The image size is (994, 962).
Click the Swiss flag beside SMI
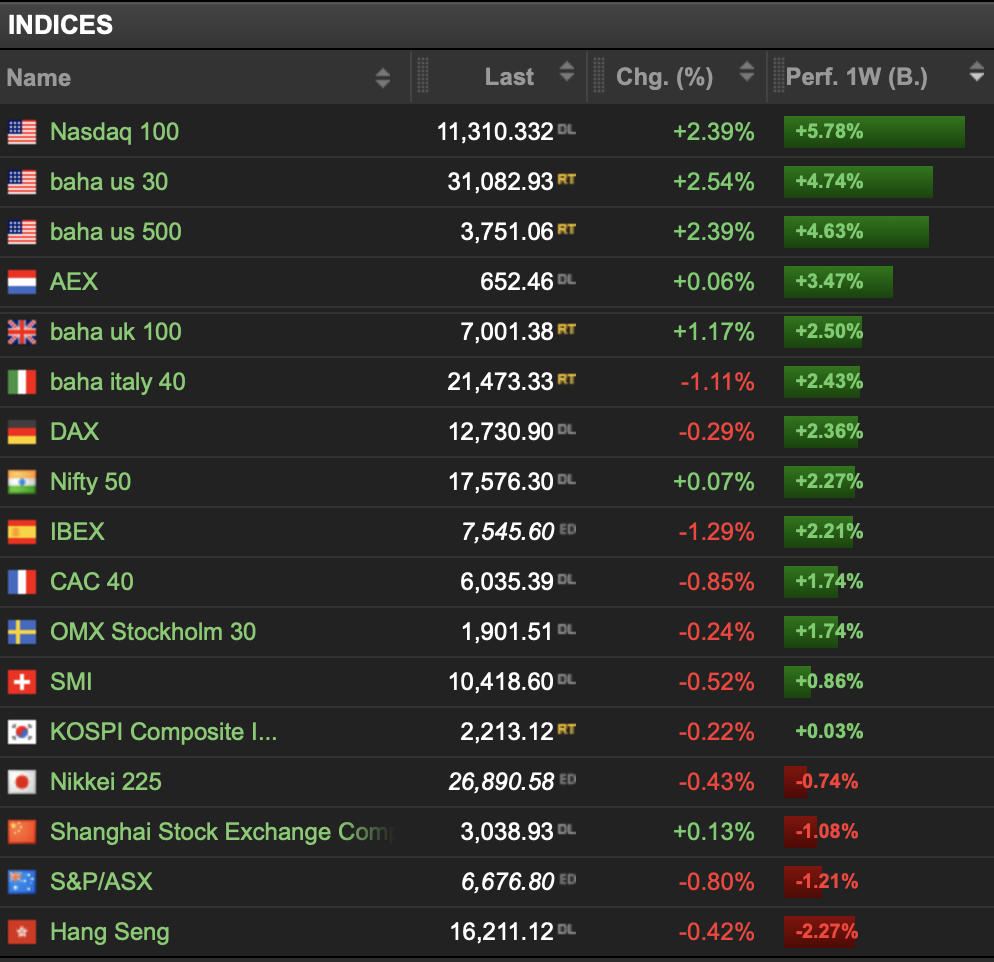pyautogui.click(x=22, y=682)
